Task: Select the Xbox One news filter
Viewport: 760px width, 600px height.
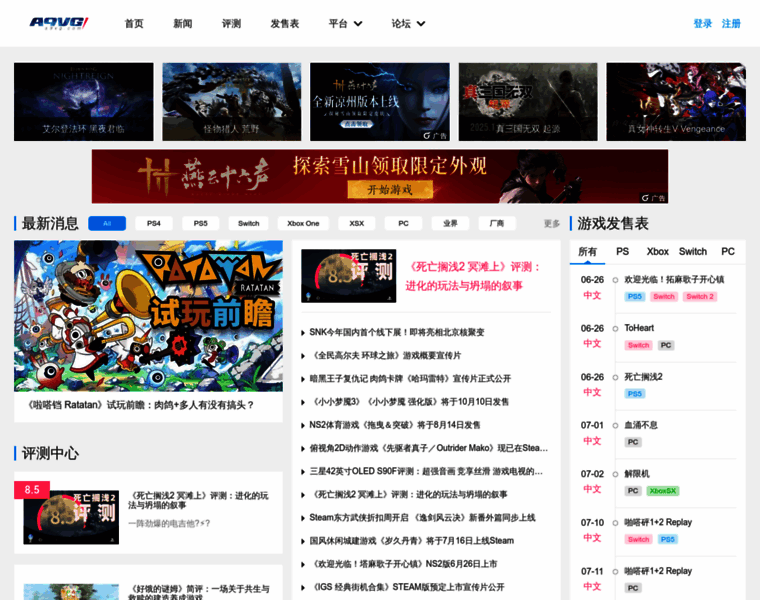Action: click(x=303, y=223)
